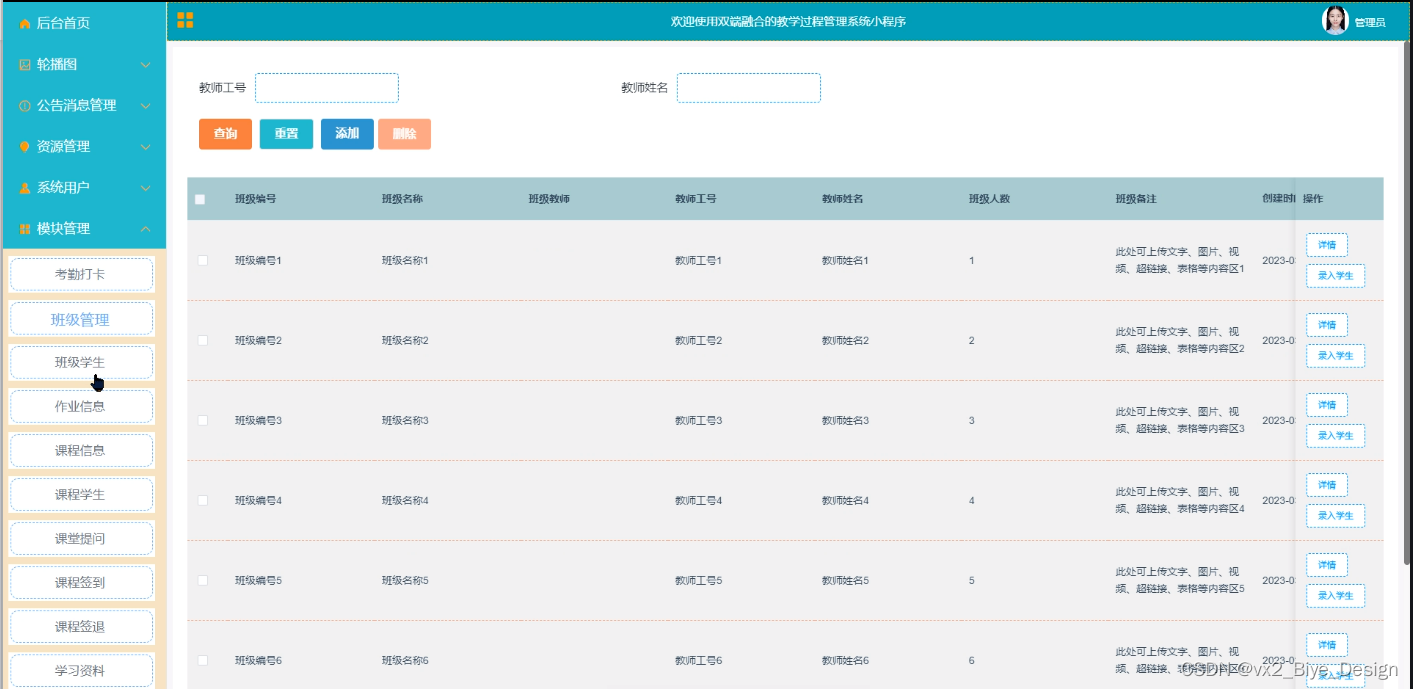The width and height of the screenshot is (1413, 689).
Task: Expand the 资源管理 chevron
Action: [x=146, y=147]
